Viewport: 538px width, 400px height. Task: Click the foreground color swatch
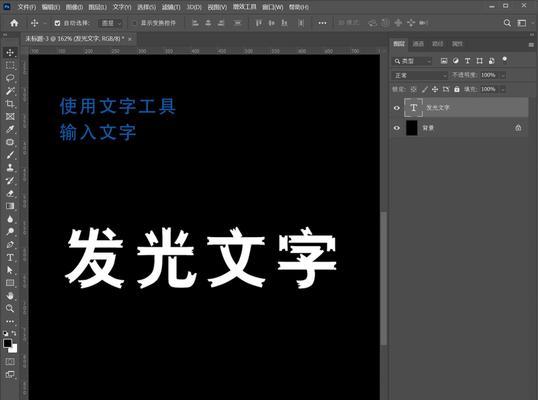point(7,343)
